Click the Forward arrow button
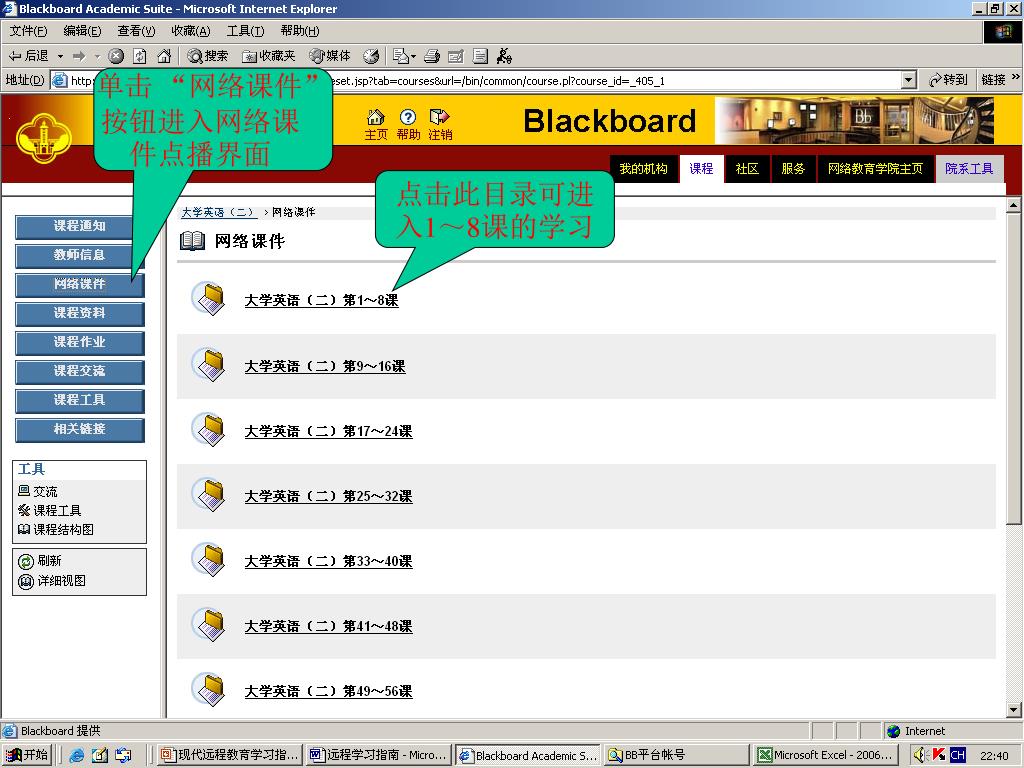 (x=79, y=56)
